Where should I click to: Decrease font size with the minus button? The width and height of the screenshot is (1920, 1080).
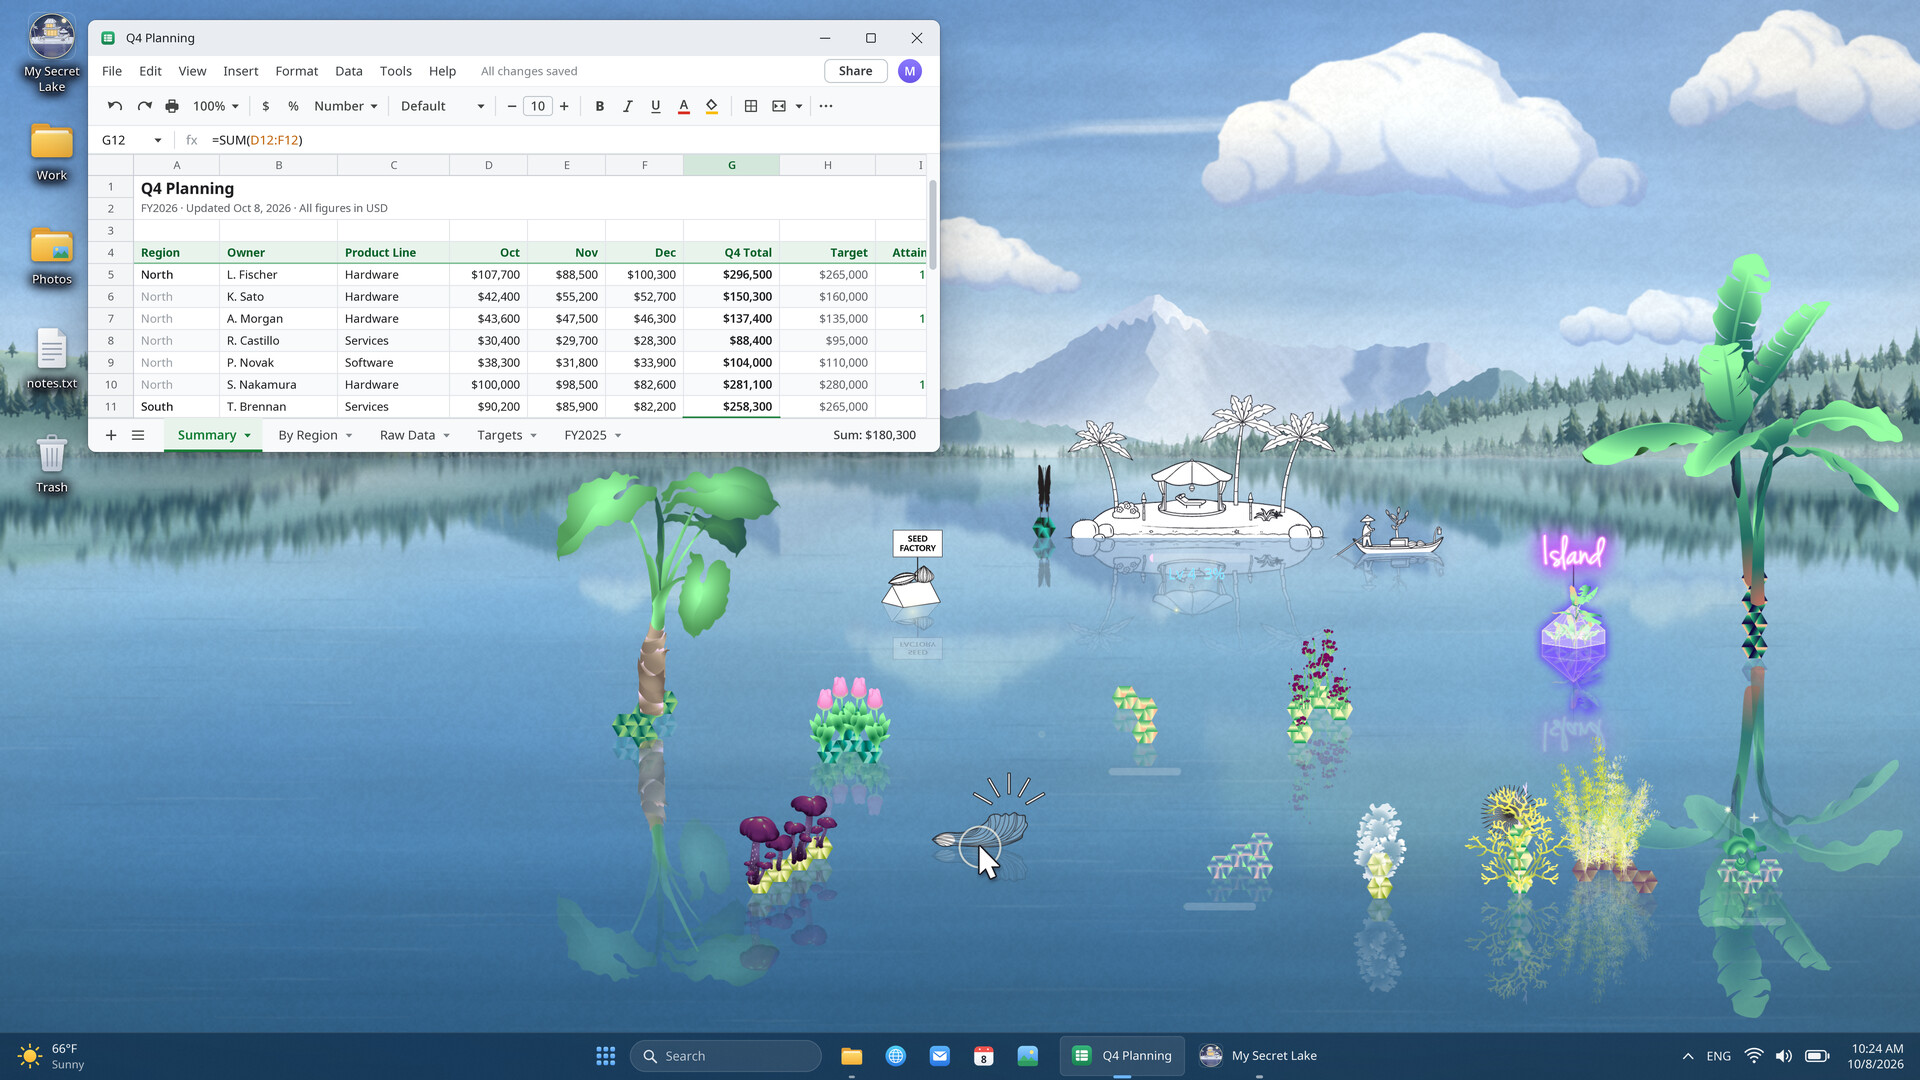coord(511,106)
